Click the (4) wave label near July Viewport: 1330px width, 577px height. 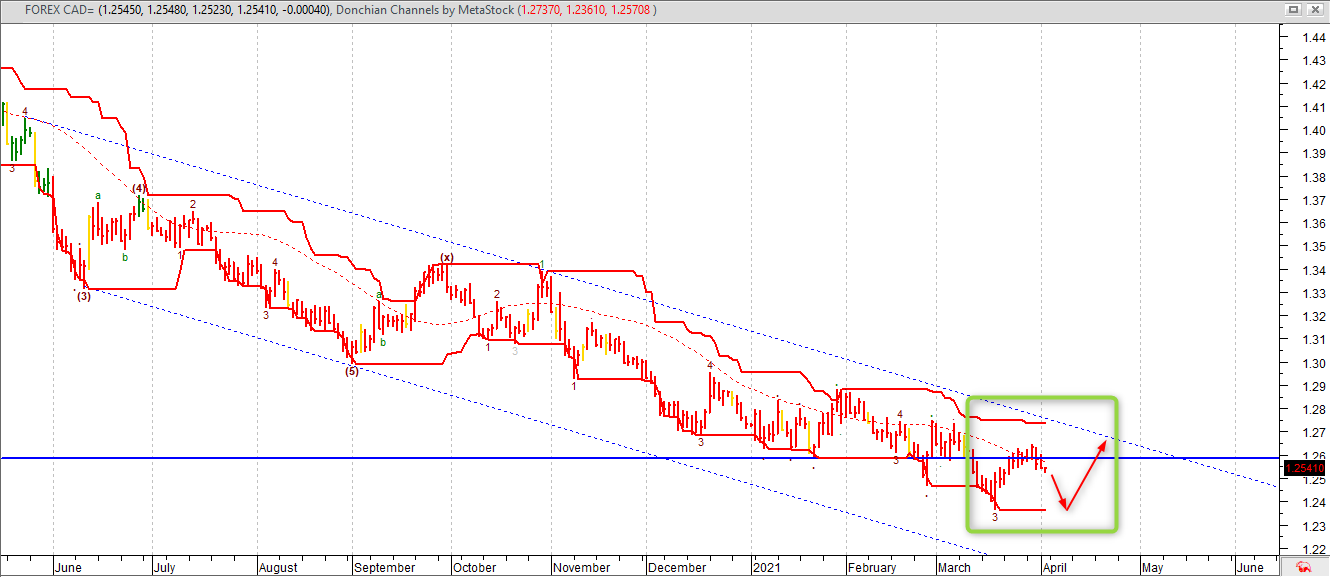[x=140, y=187]
